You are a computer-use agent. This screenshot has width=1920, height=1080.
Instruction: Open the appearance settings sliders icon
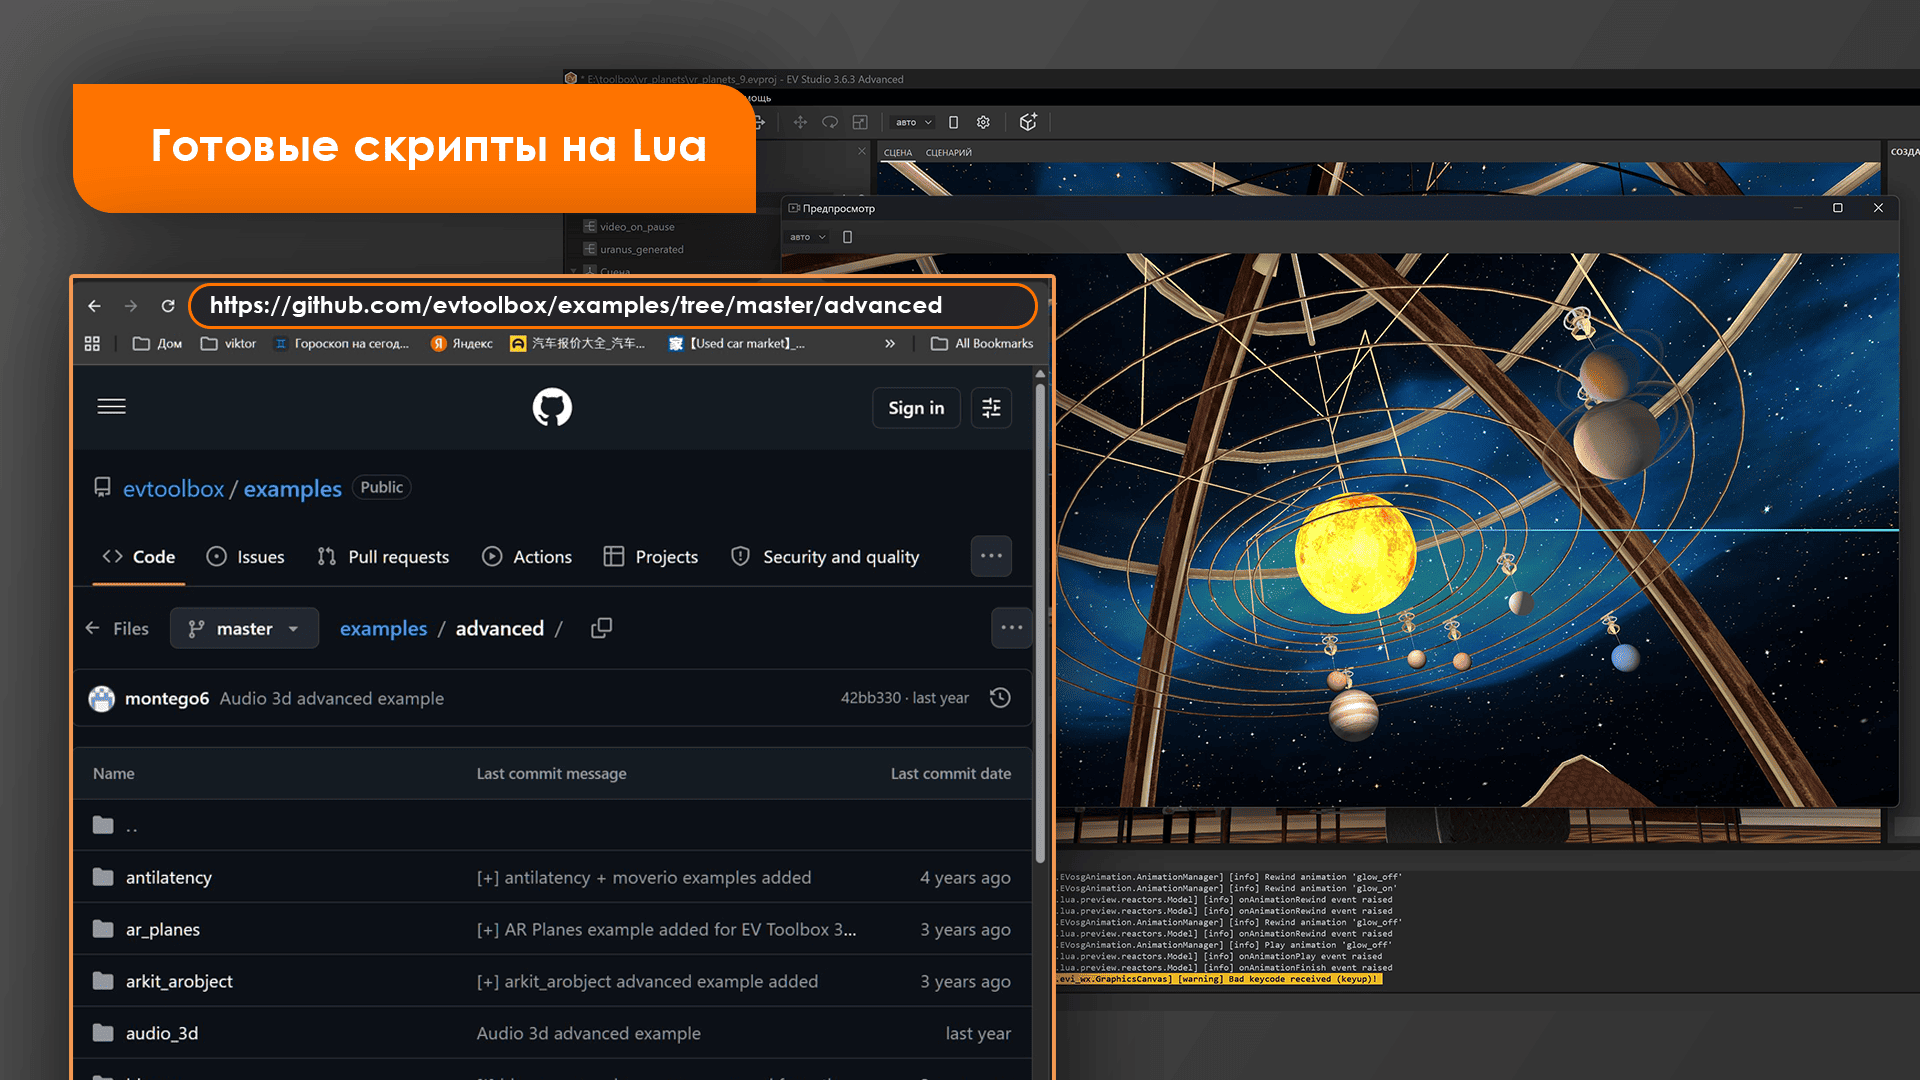tap(991, 408)
